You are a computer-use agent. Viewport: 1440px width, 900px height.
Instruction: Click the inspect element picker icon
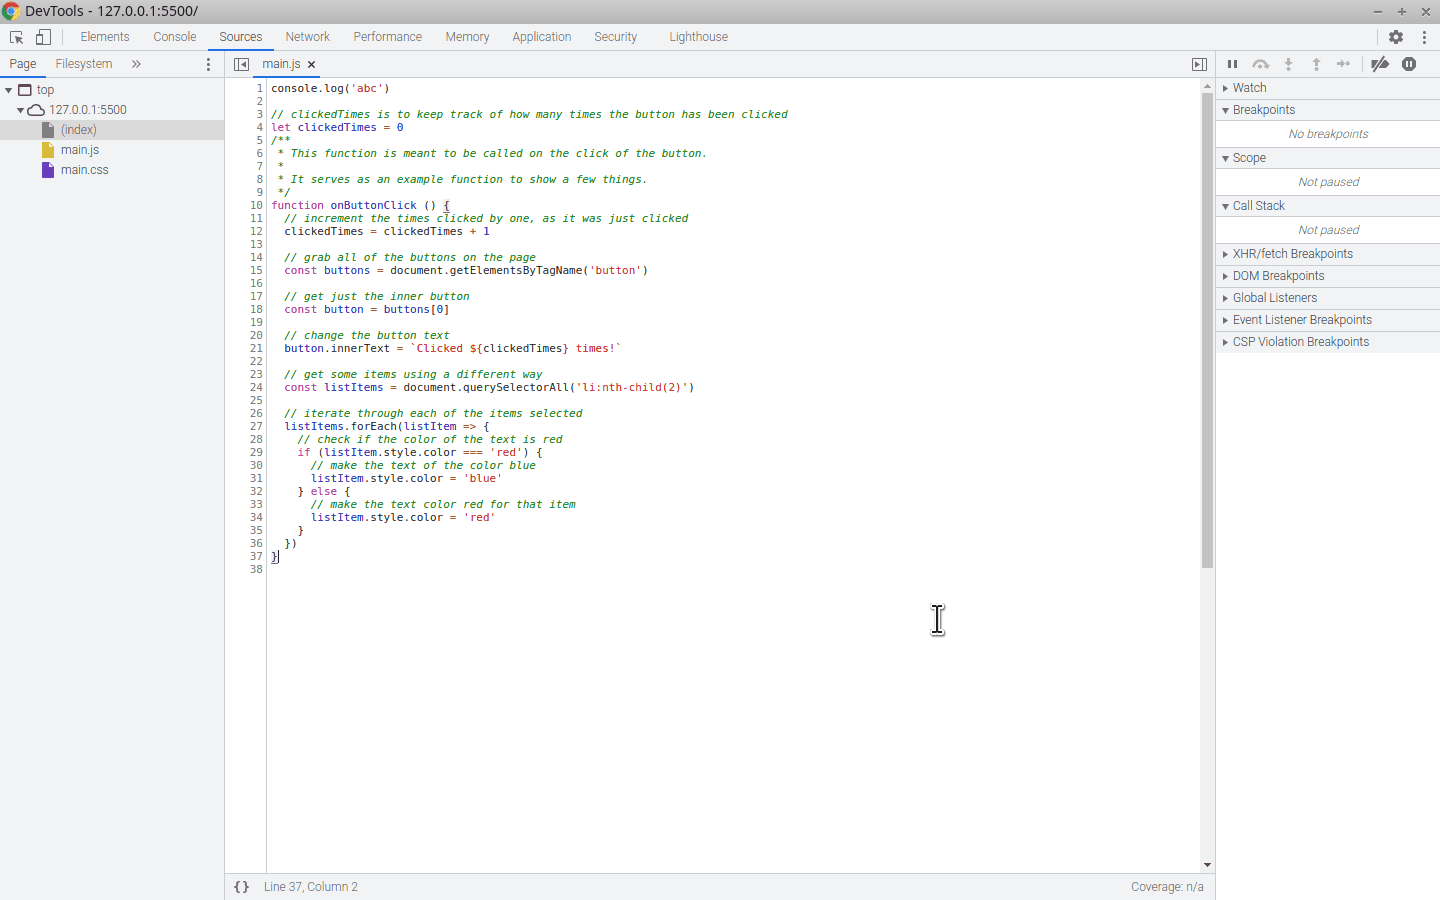16,37
